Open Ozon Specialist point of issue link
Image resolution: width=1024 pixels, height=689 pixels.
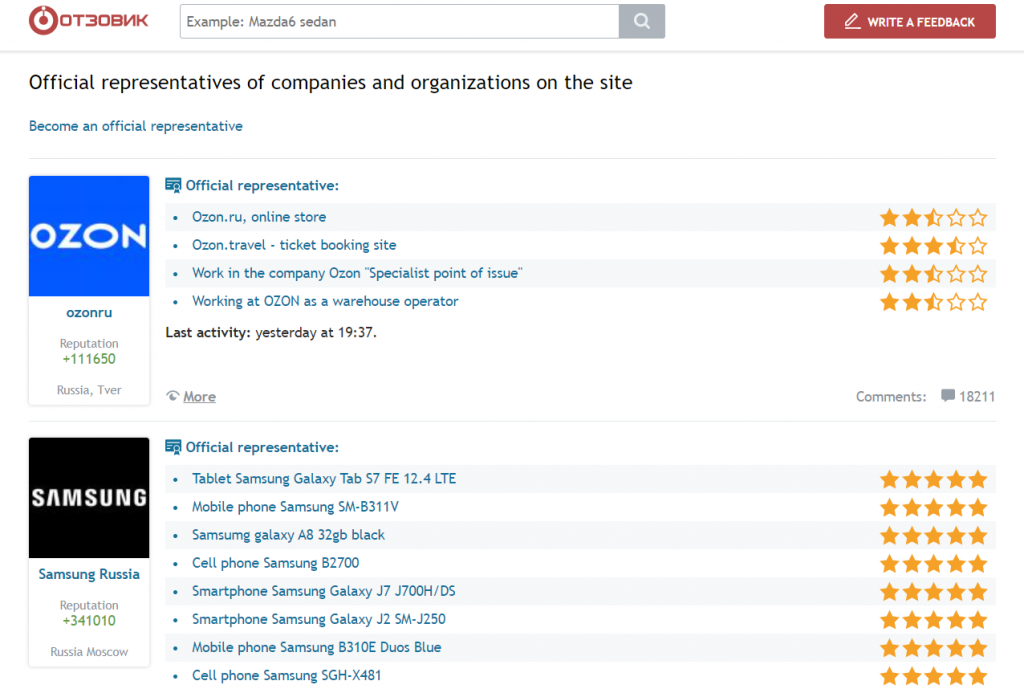click(357, 273)
